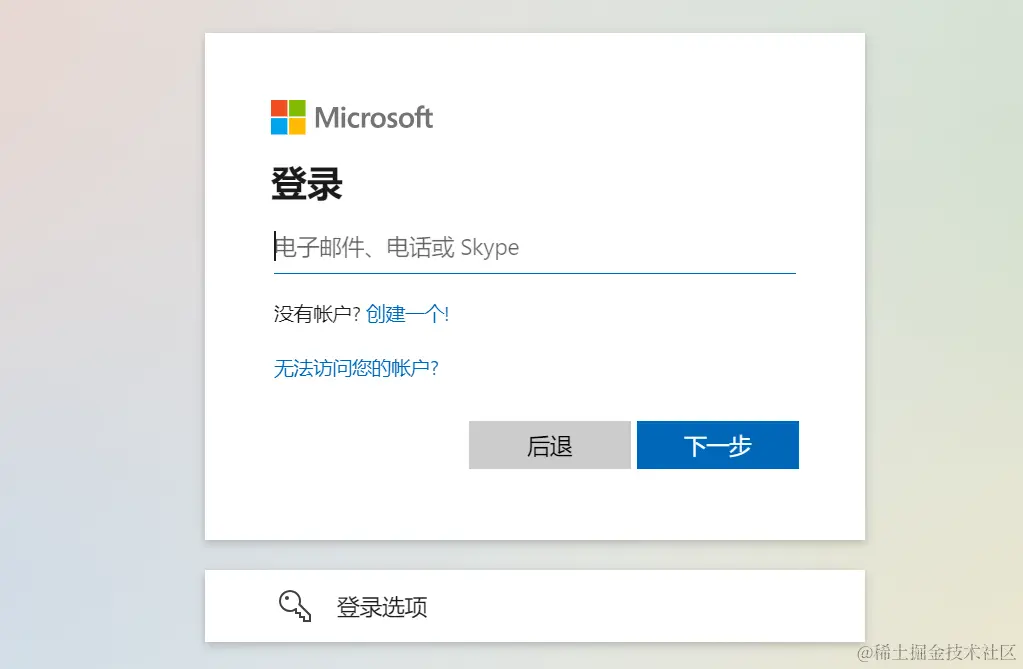The width and height of the screenshot is (1023, 669).
Task: Click the placeholder text 电子邮件、电话或 Skype
Action: (x=398, y=247)
